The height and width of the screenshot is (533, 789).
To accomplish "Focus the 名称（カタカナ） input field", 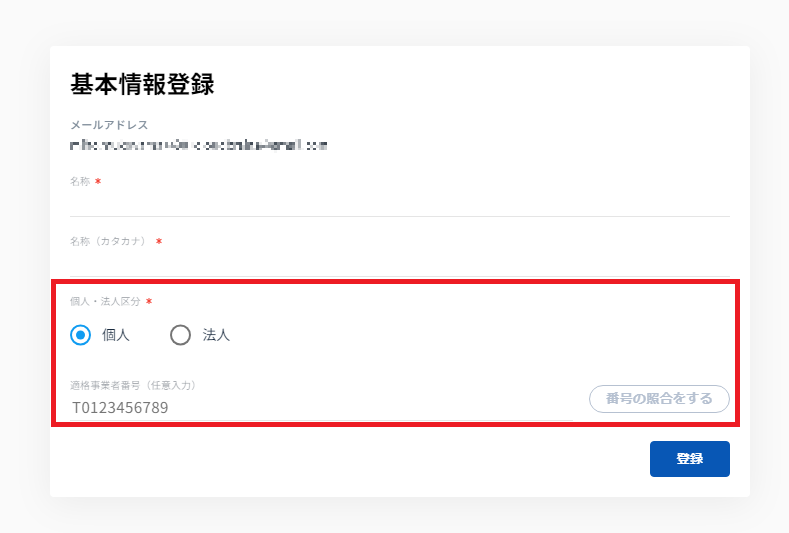I will point(400,263).
